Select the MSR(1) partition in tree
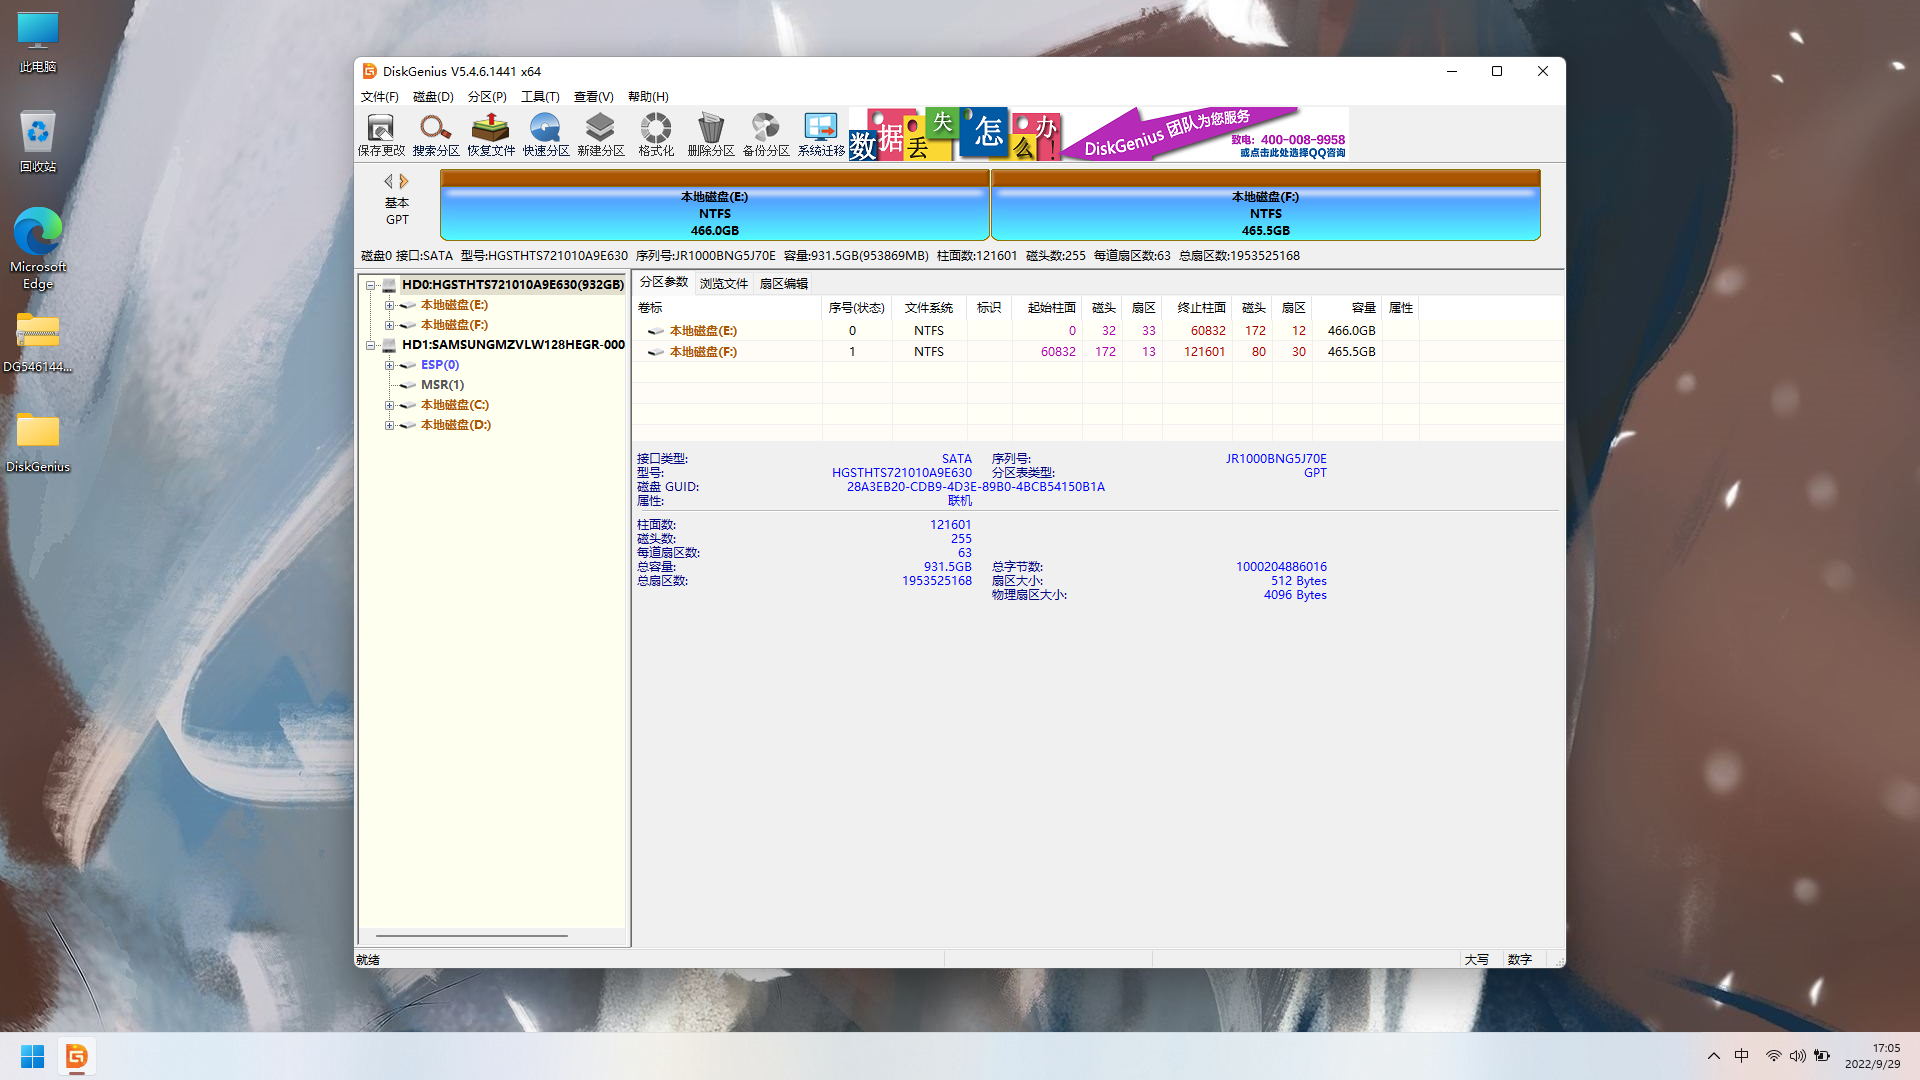1920x1080 pixels. [442, 385]
